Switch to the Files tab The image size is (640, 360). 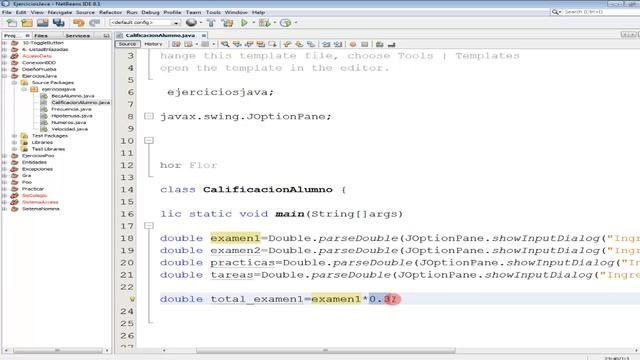point(41,36)
